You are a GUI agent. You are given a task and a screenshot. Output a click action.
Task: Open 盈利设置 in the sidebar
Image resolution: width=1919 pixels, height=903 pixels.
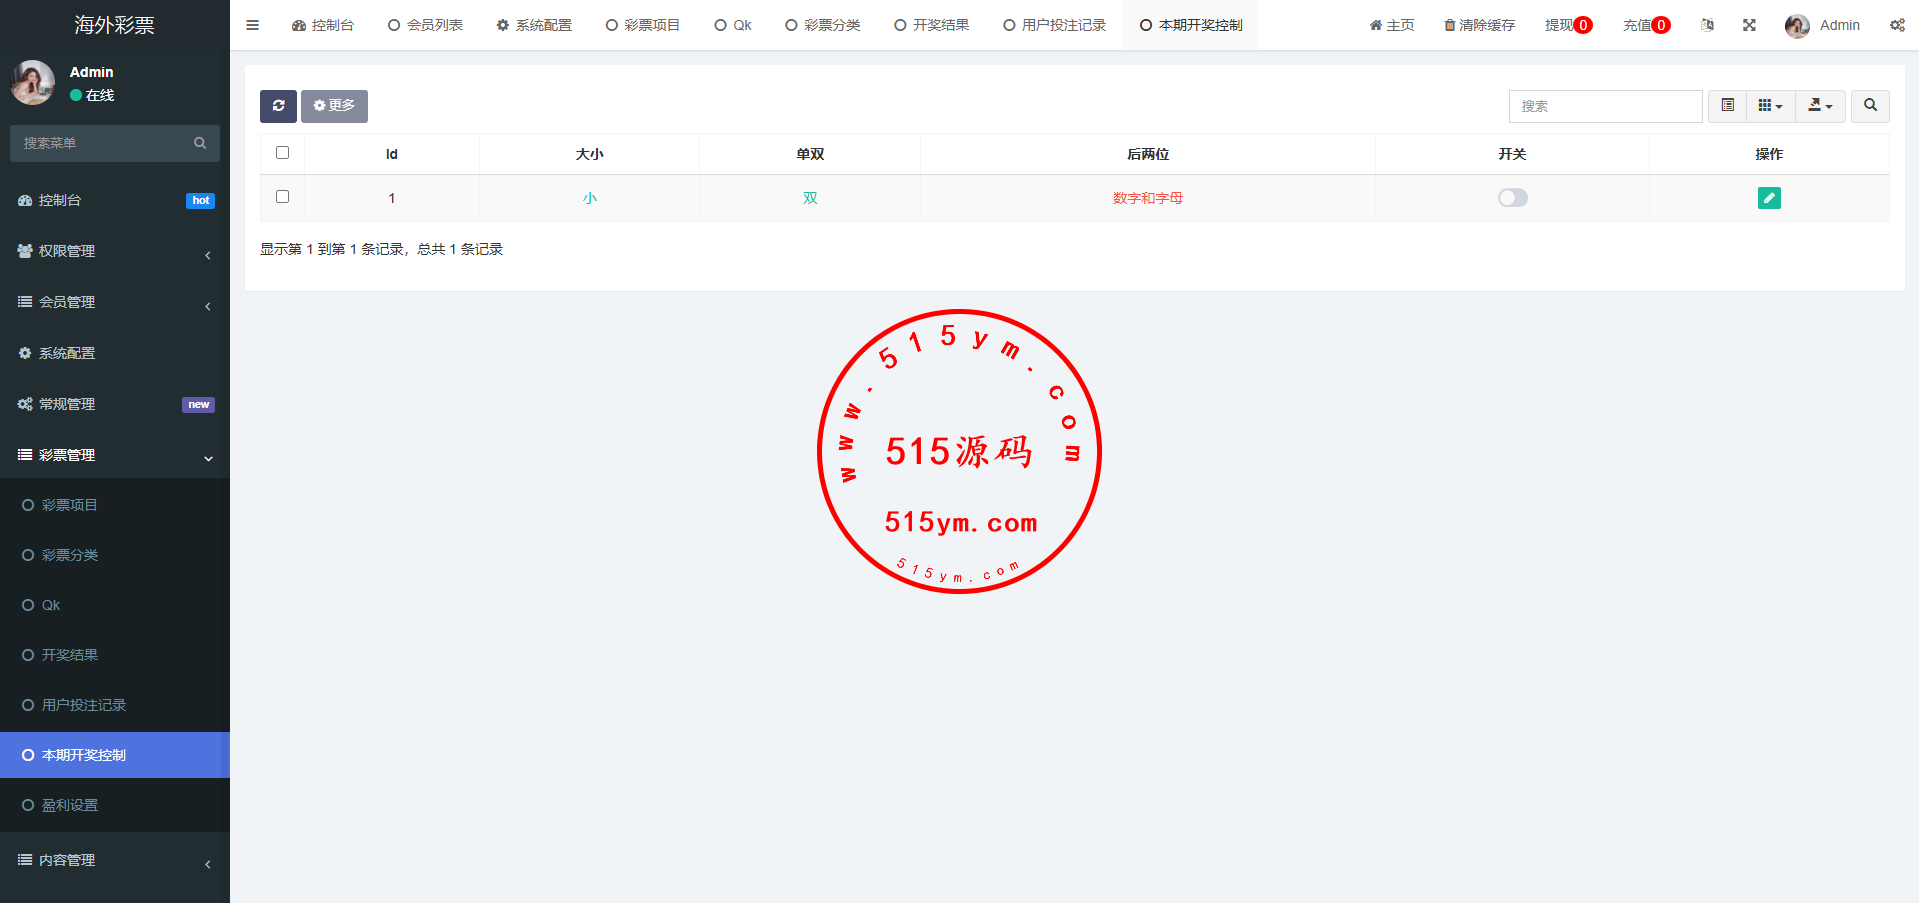pos(70,805)
